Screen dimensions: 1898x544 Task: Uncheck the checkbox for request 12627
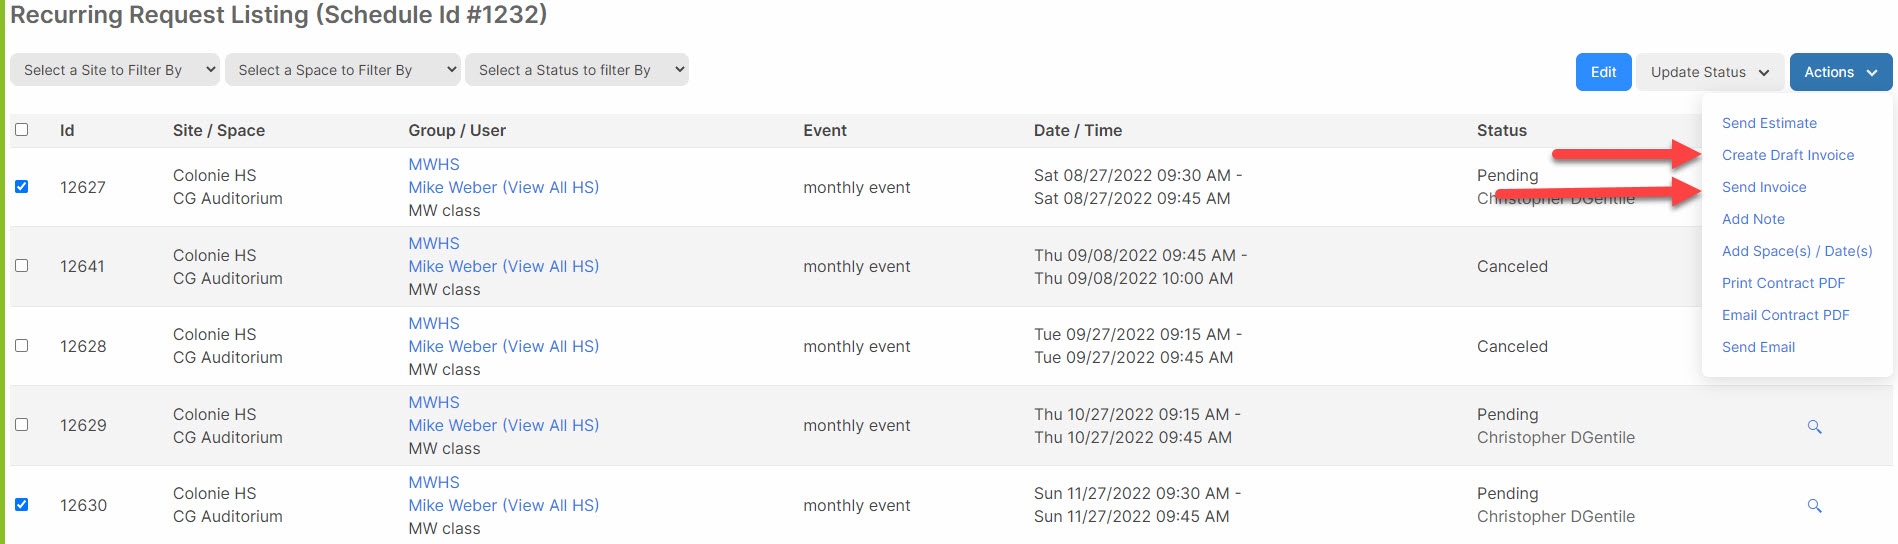[22, 187]
